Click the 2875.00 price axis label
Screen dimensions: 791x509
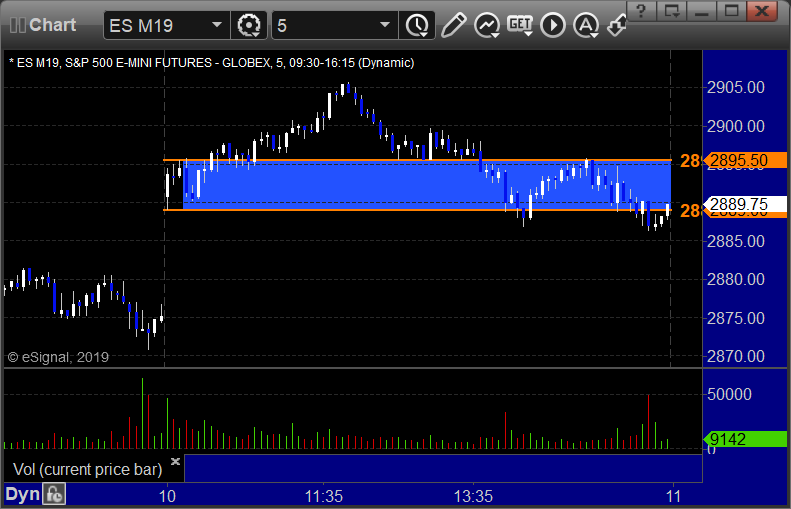(736, 318)
